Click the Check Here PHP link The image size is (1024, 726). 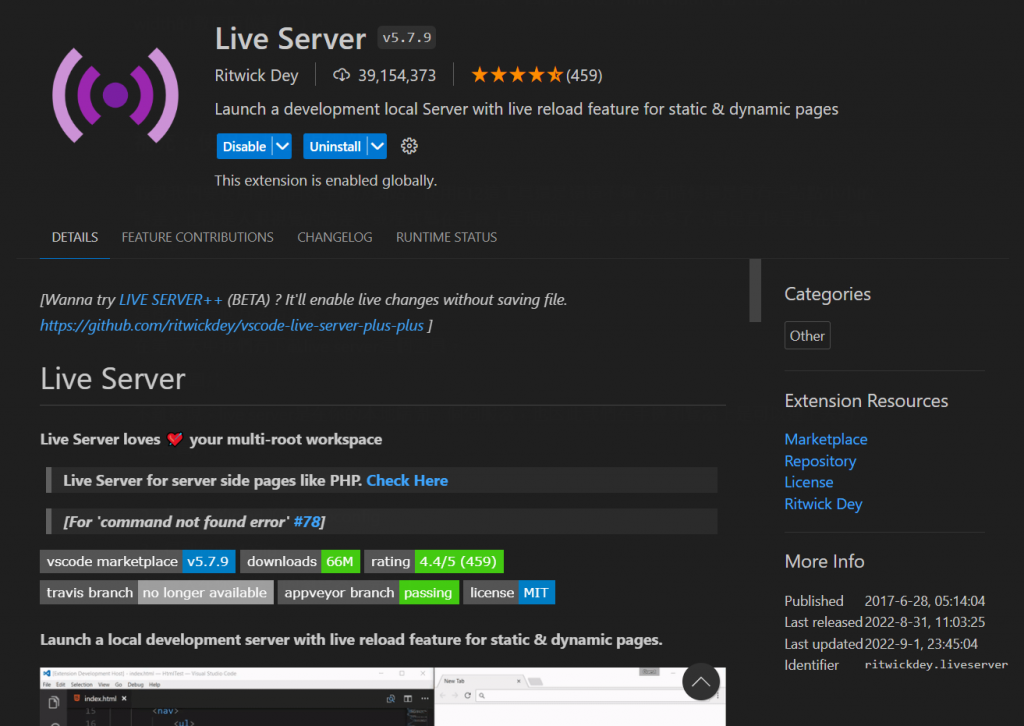(x=407, y=481)
